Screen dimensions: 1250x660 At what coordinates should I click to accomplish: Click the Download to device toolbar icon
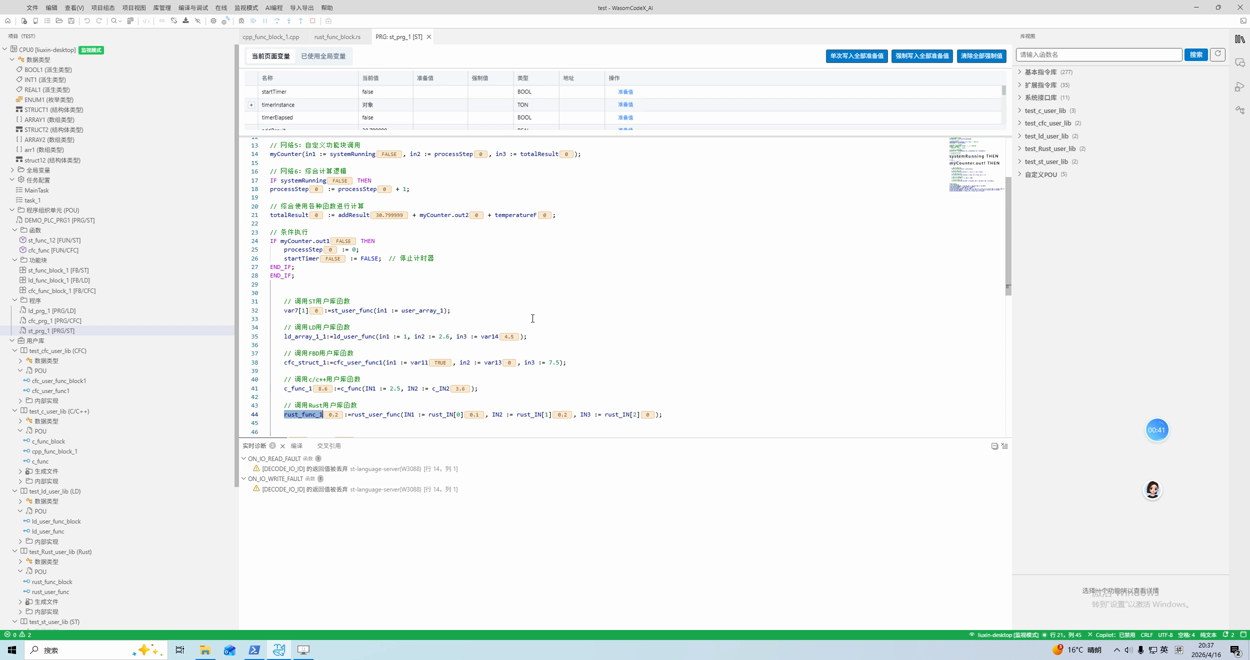[185, 21]
